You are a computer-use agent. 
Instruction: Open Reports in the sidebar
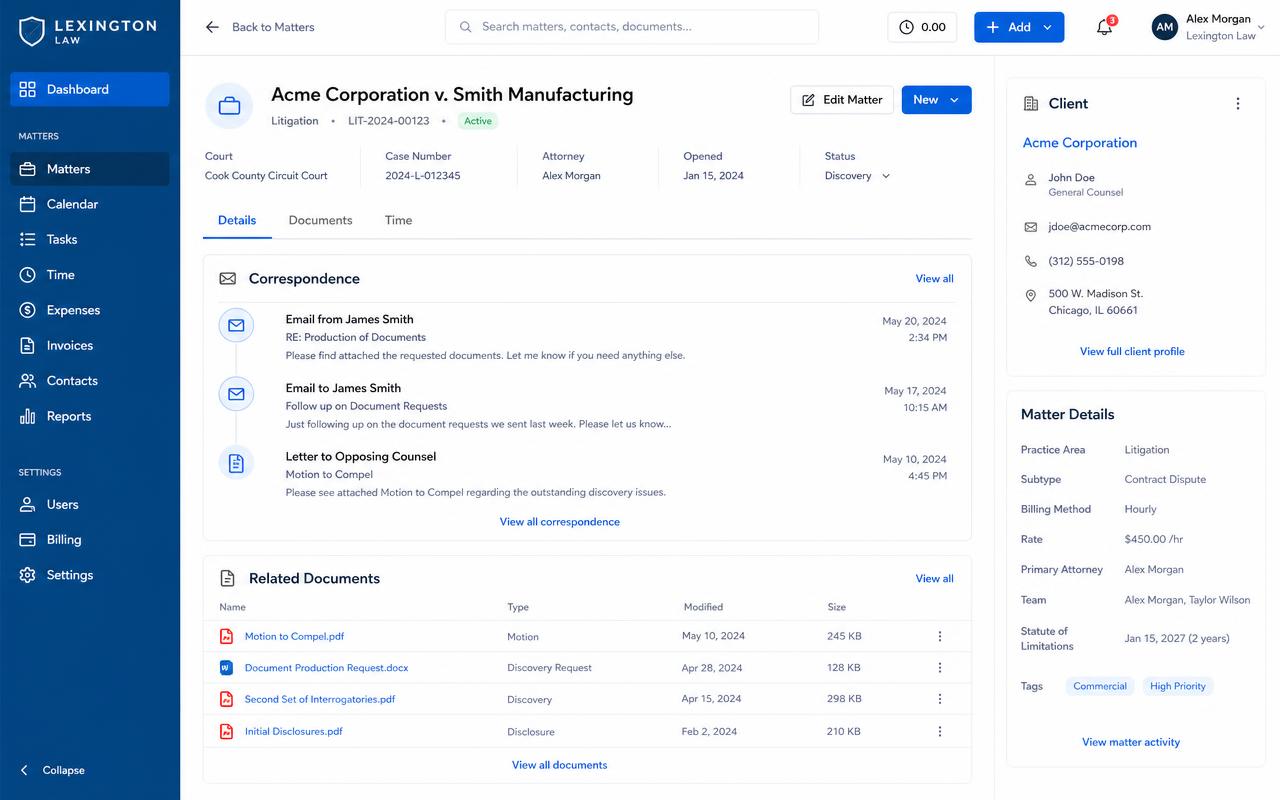pos(90,416)
